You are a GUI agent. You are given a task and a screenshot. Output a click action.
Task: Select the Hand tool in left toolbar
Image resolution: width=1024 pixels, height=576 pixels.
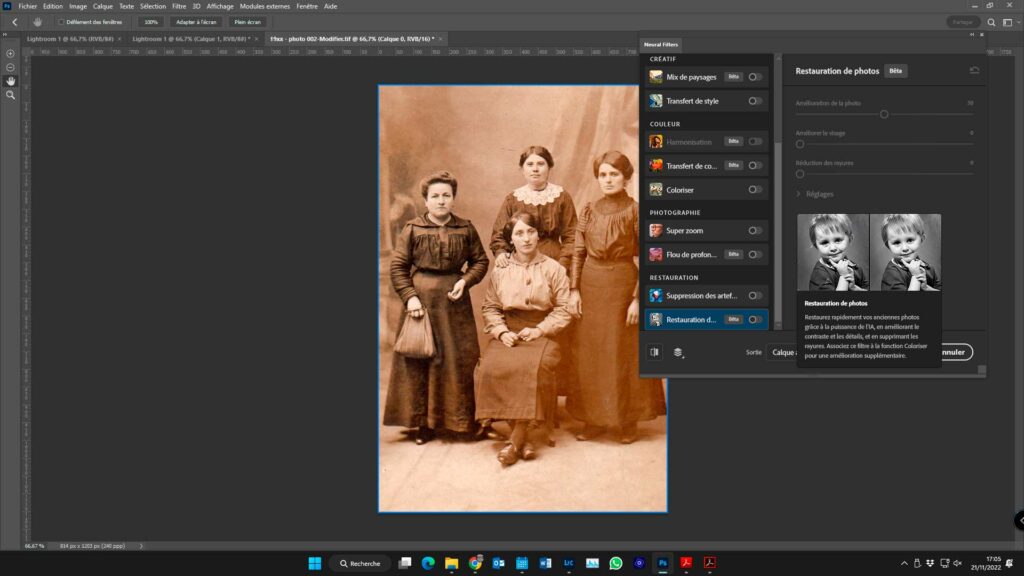click(11, 81)
